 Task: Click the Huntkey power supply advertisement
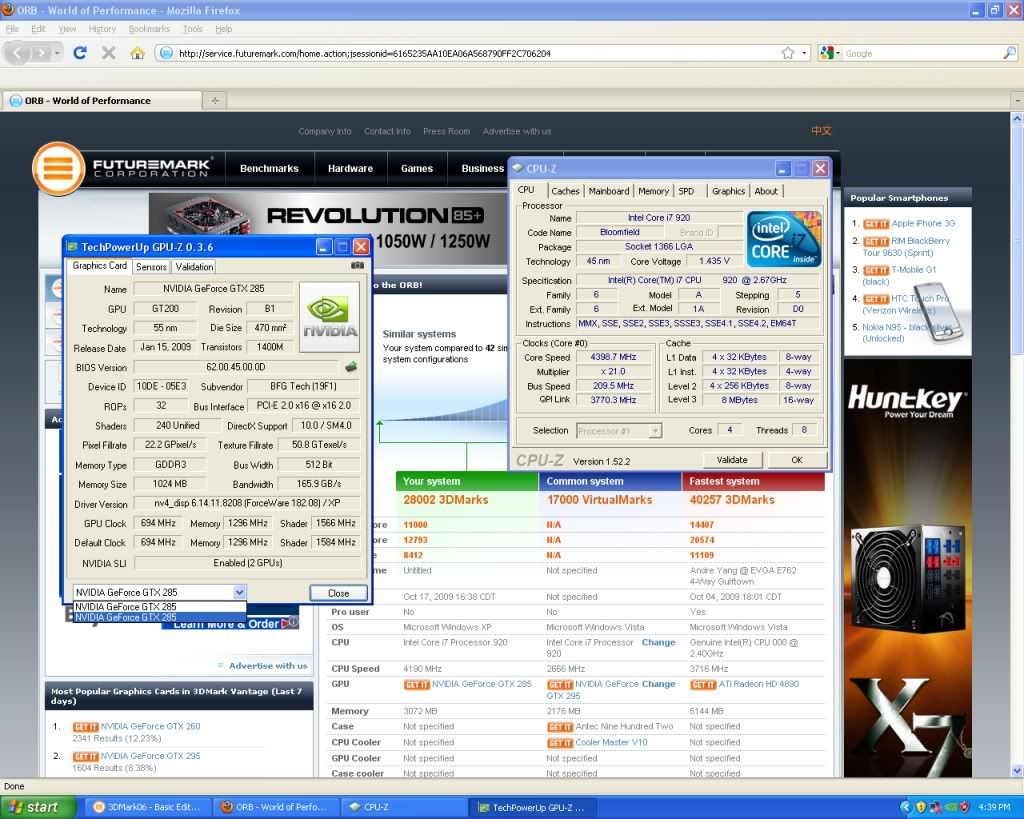point(907,568)
